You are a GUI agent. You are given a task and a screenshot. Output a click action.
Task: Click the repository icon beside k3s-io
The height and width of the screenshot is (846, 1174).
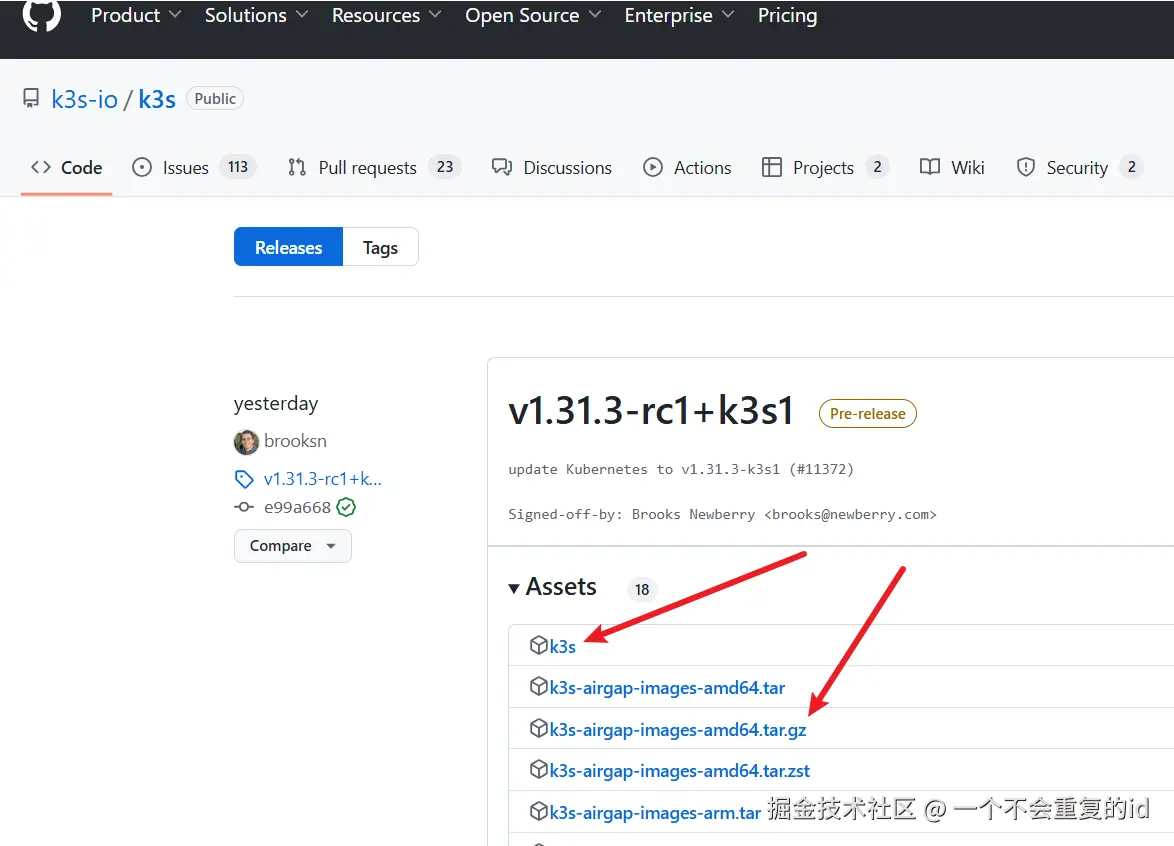coord(31,99)
